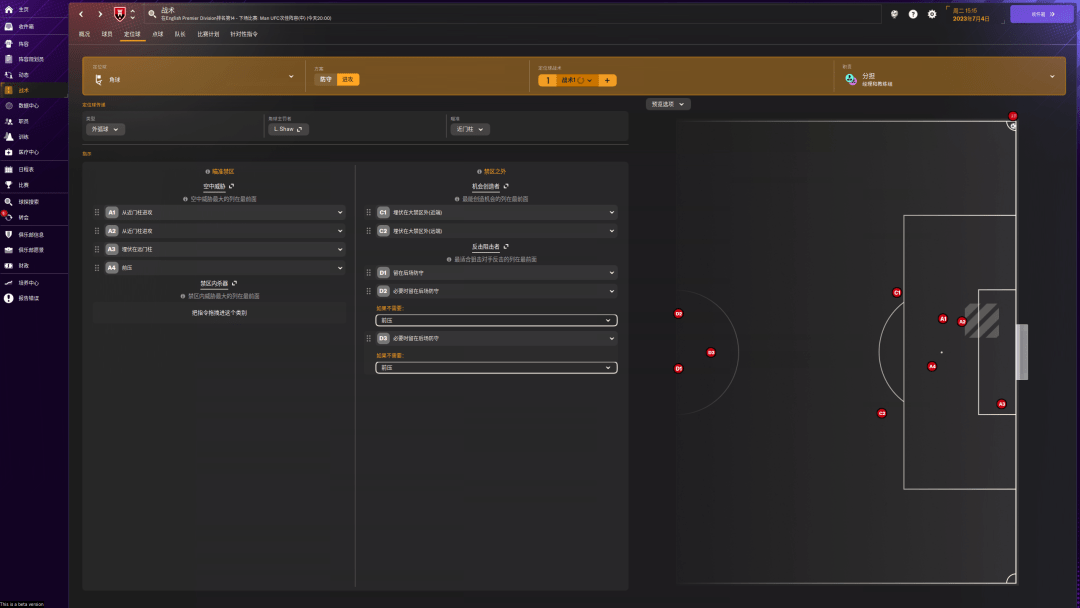
Task: Reset 机会创造者 chance creator order icon
Action: point(506,186)
